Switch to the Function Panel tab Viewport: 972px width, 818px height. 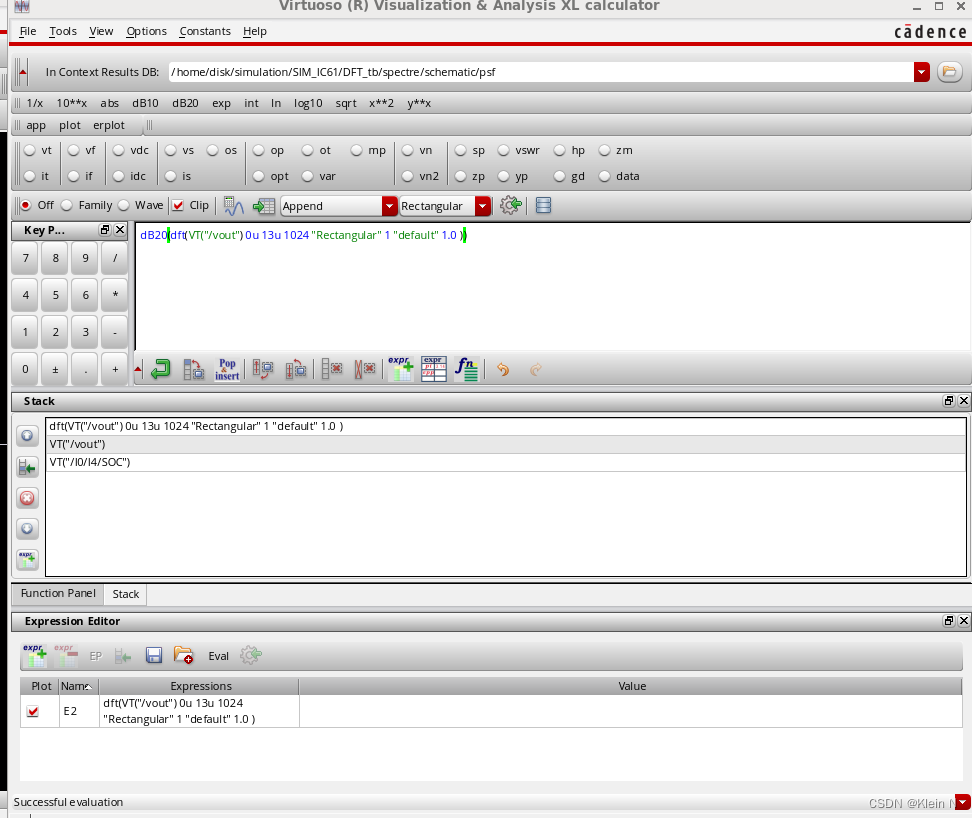58,594
